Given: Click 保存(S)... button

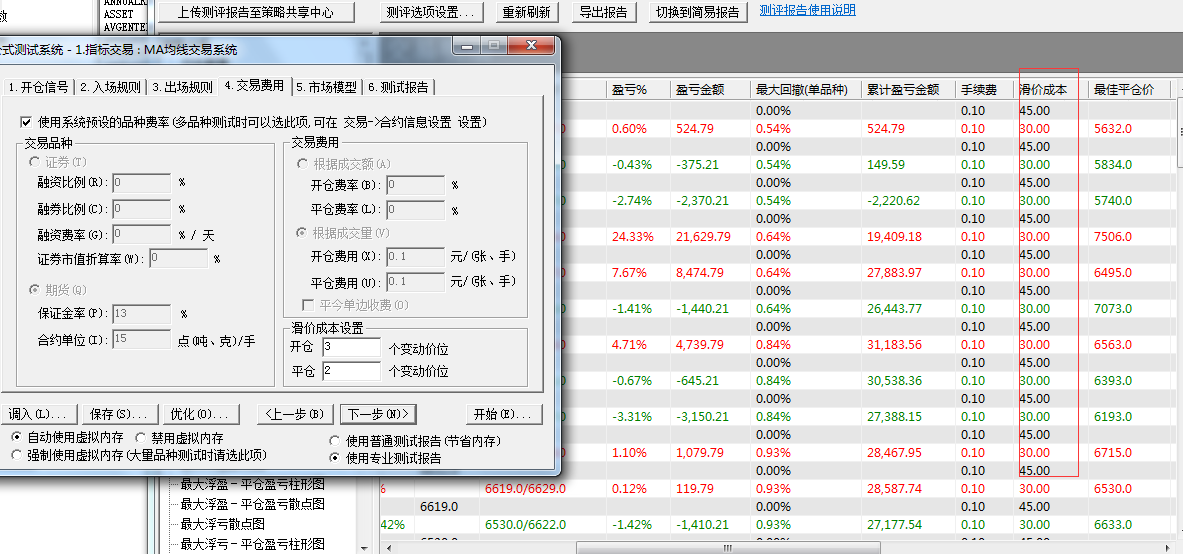Looking at the screenshot, I should click(116, 414).
